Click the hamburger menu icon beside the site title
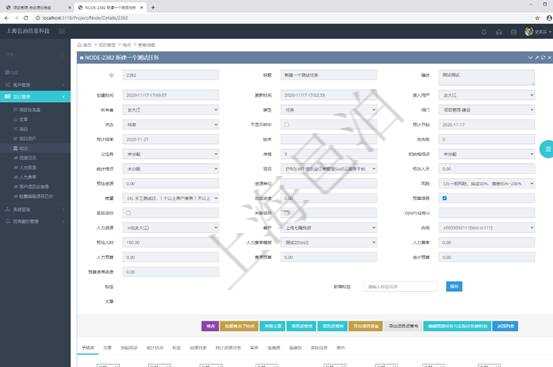The height and width of the screenshot is (367, 553). [x=62, y=31]
